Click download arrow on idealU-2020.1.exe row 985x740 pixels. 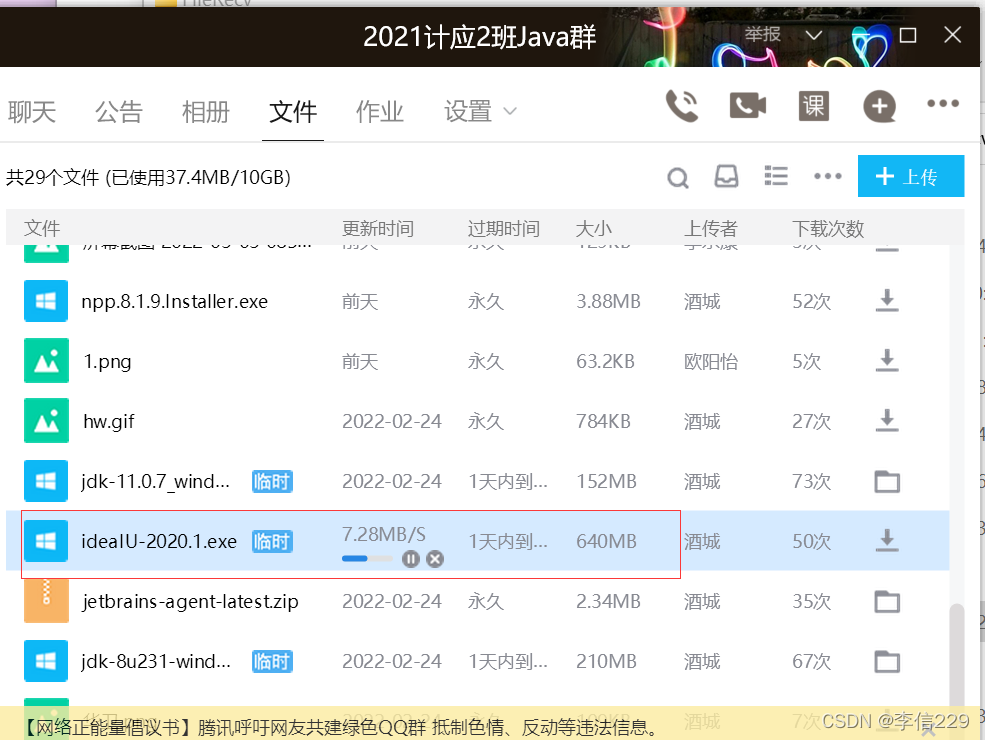(887, 541)
